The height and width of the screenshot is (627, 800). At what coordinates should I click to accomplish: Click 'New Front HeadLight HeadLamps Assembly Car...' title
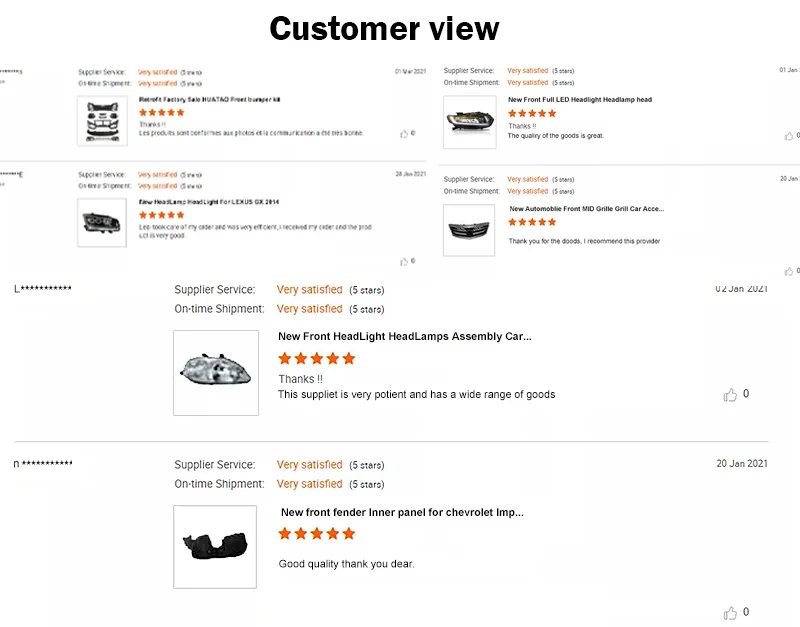pyautogui.click(x=404, y=337)
